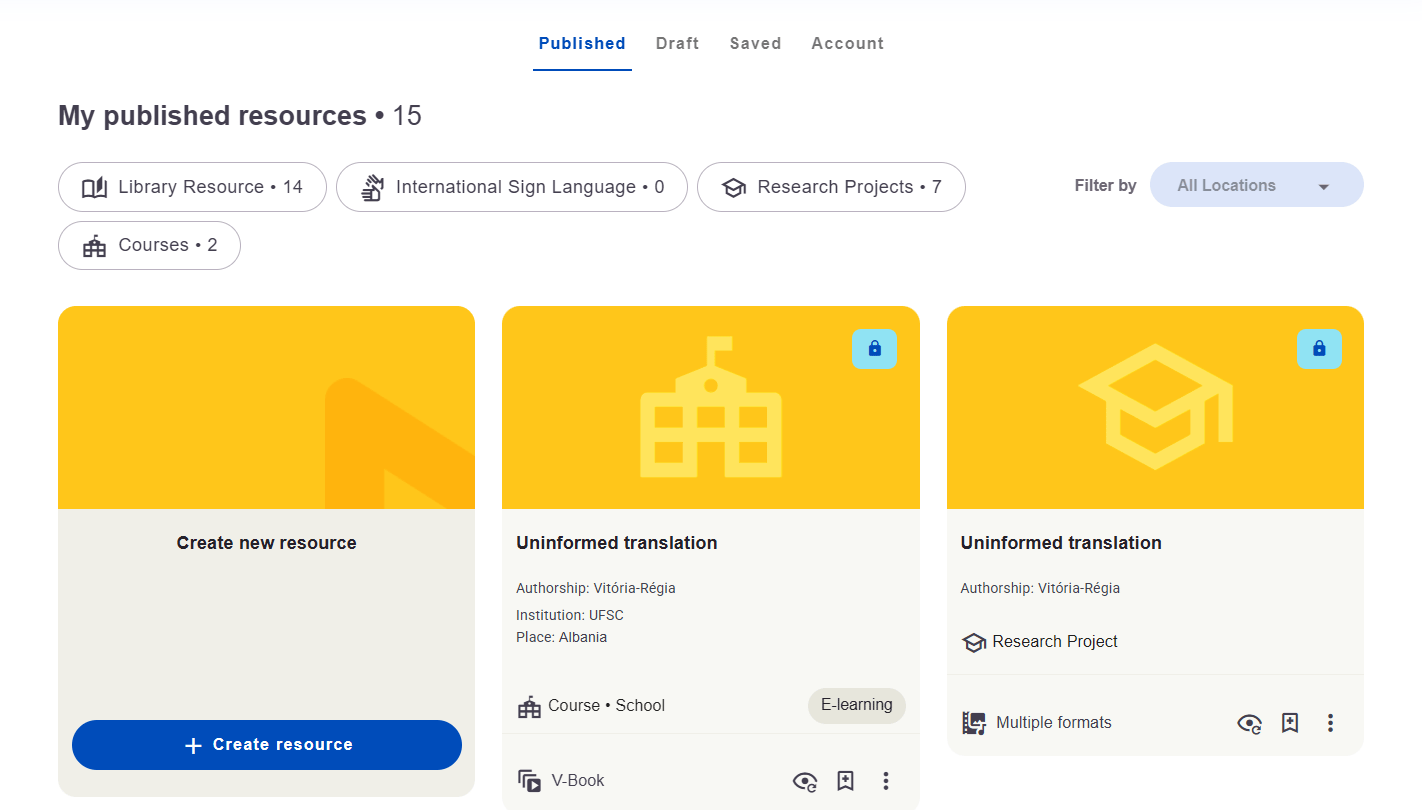The width and height of the screenshot is (1422, 810).
Task: Filter by International Sign Language chip
Action: pyautogui.click(x=512, y=187)
